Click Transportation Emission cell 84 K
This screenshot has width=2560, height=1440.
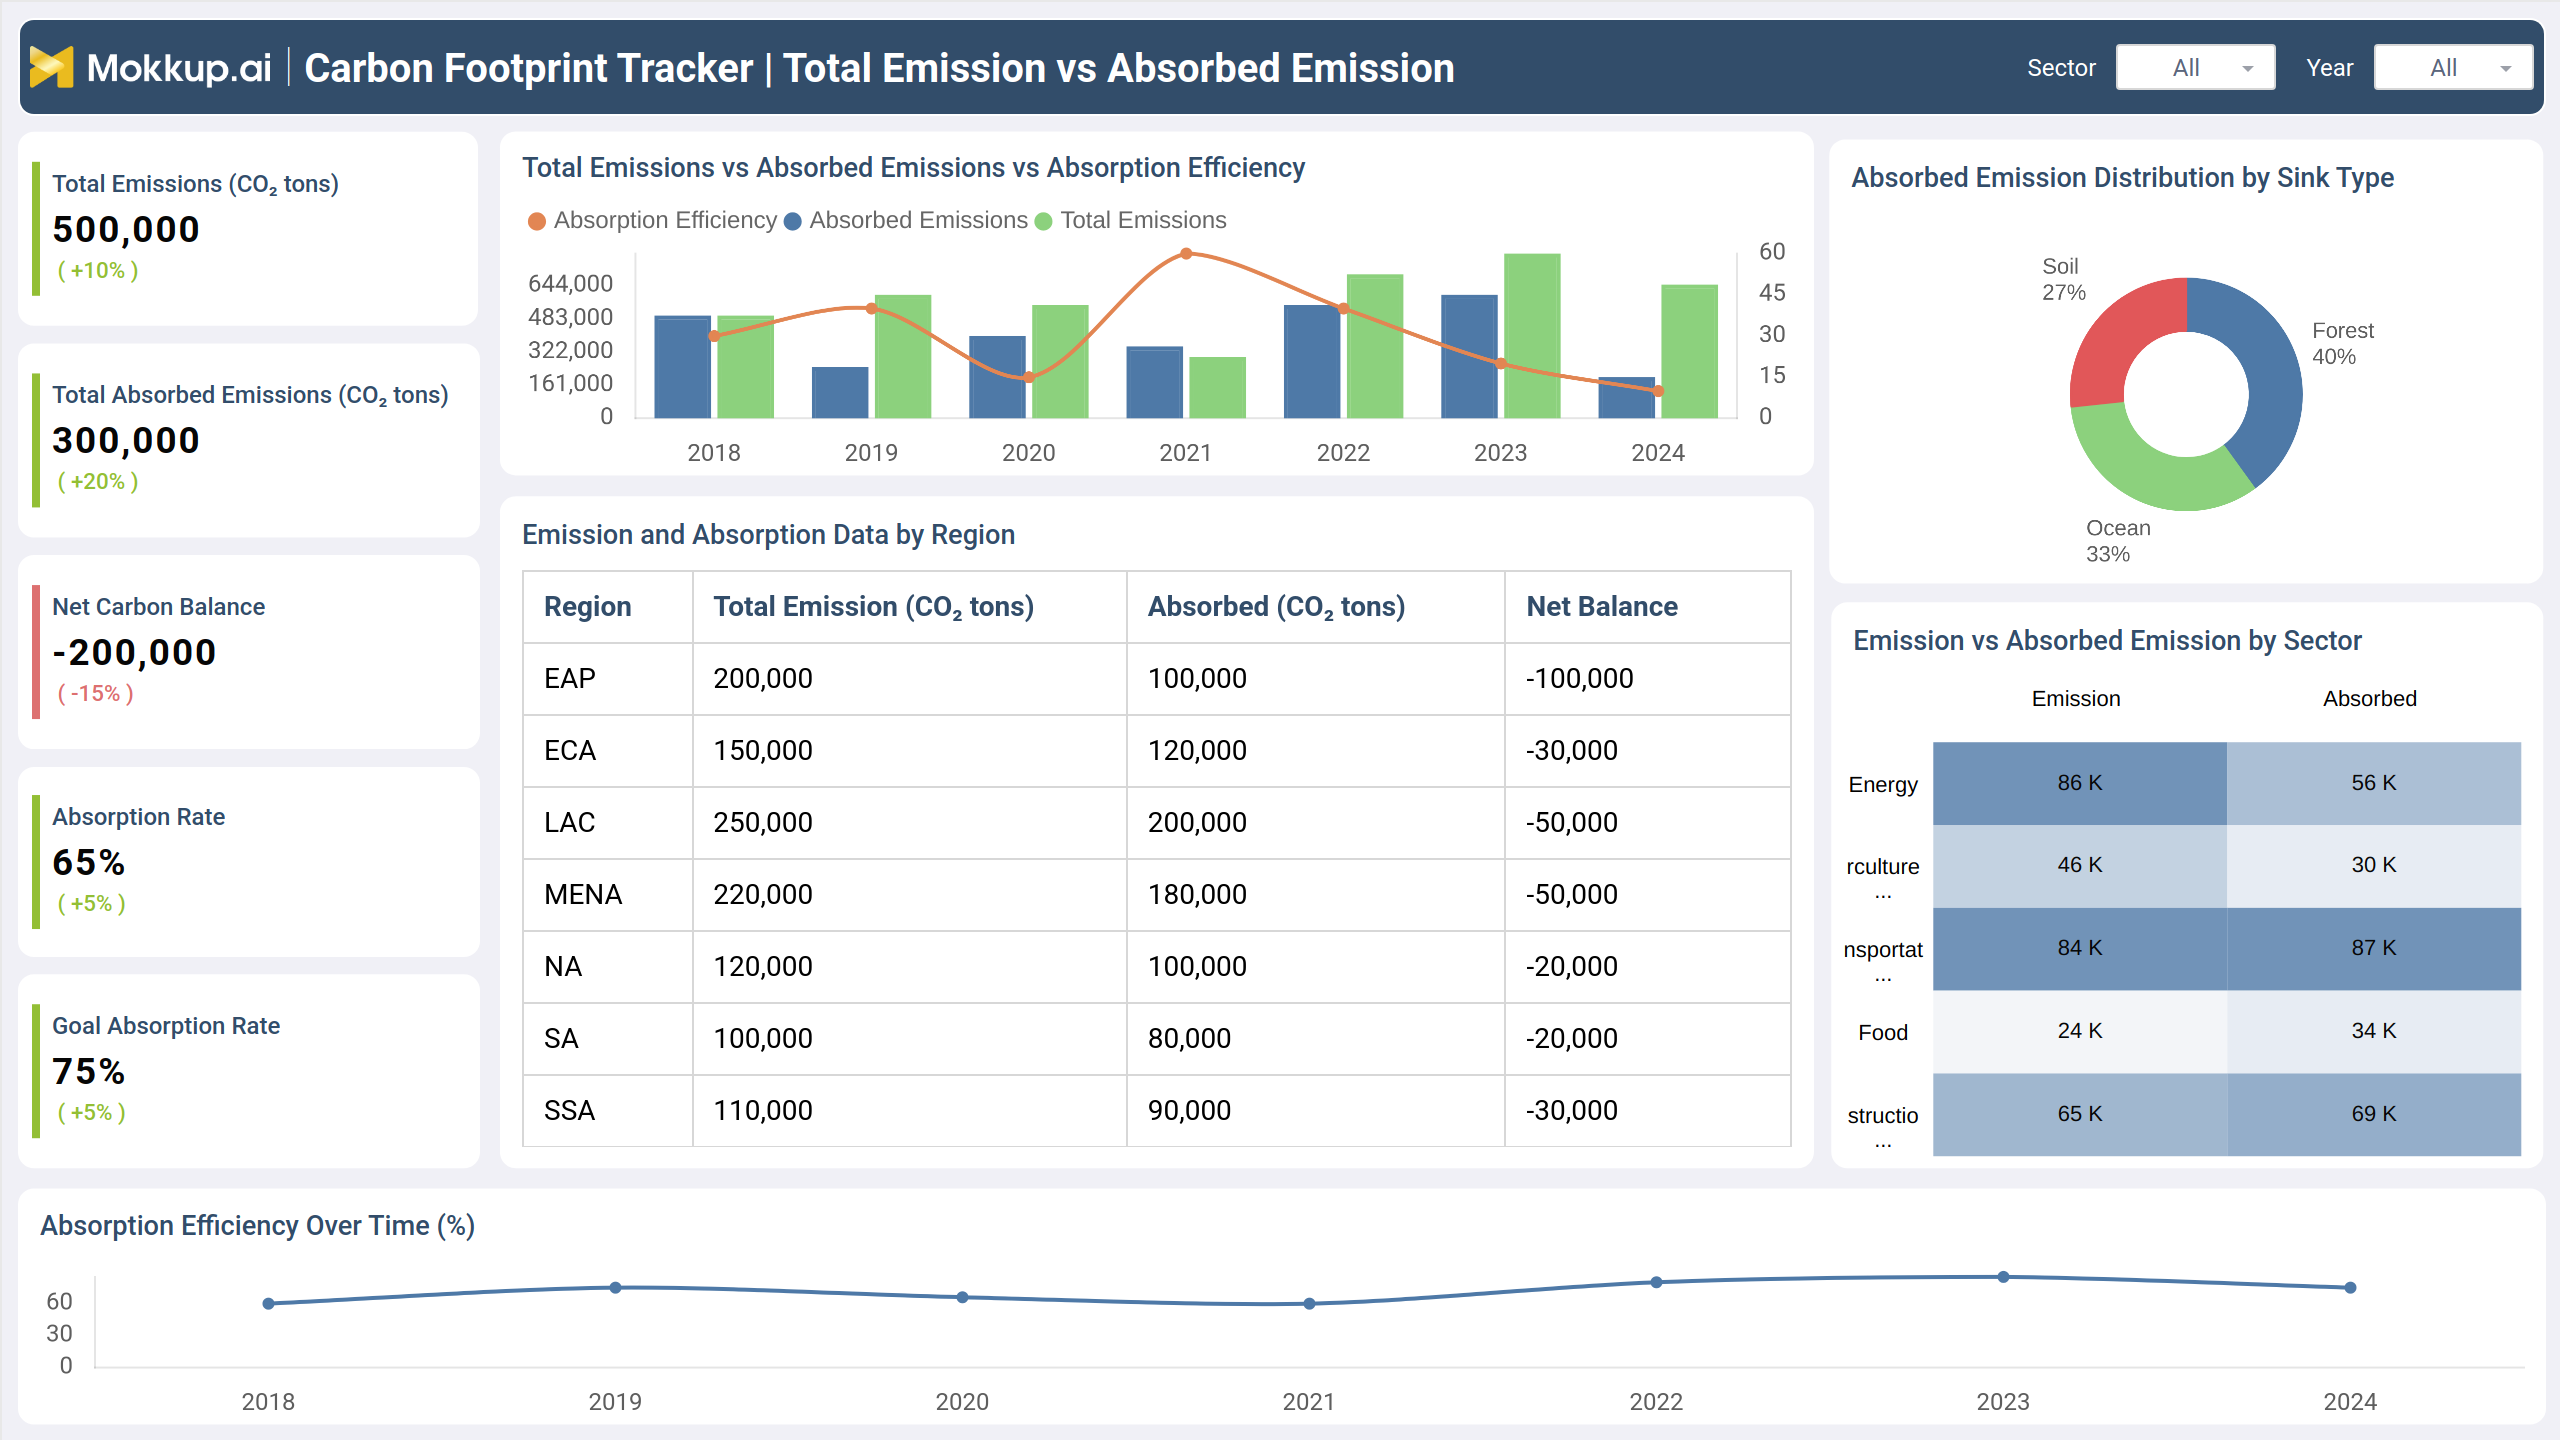(x=2080, y=949)
